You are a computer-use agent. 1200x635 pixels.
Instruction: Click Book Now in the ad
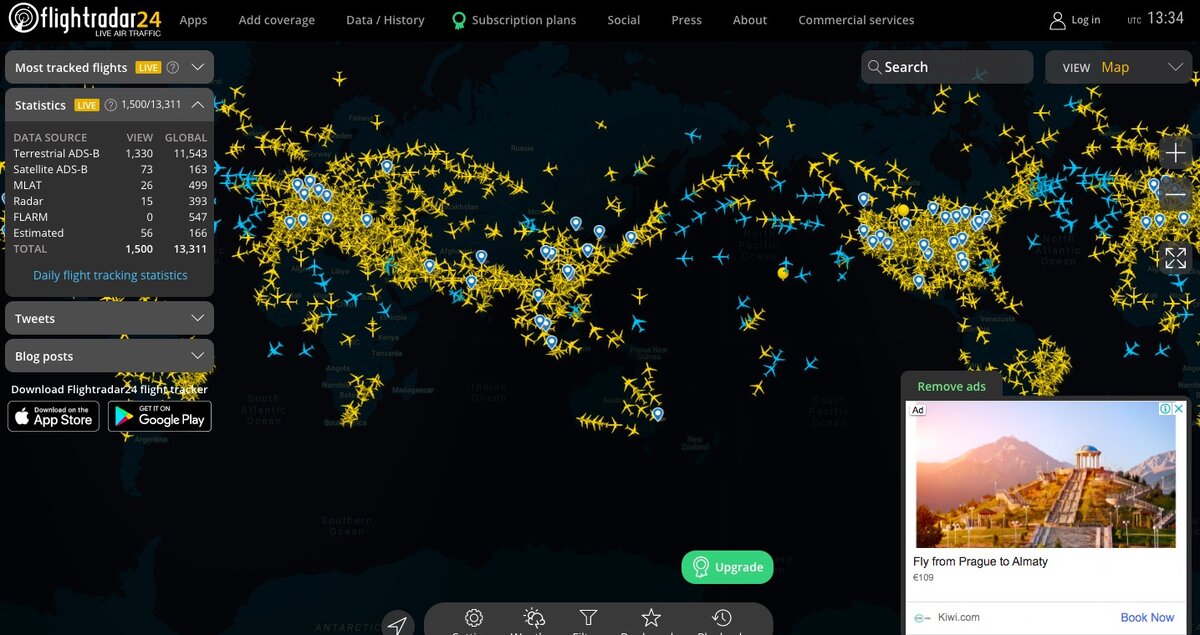pos(1147,618)
